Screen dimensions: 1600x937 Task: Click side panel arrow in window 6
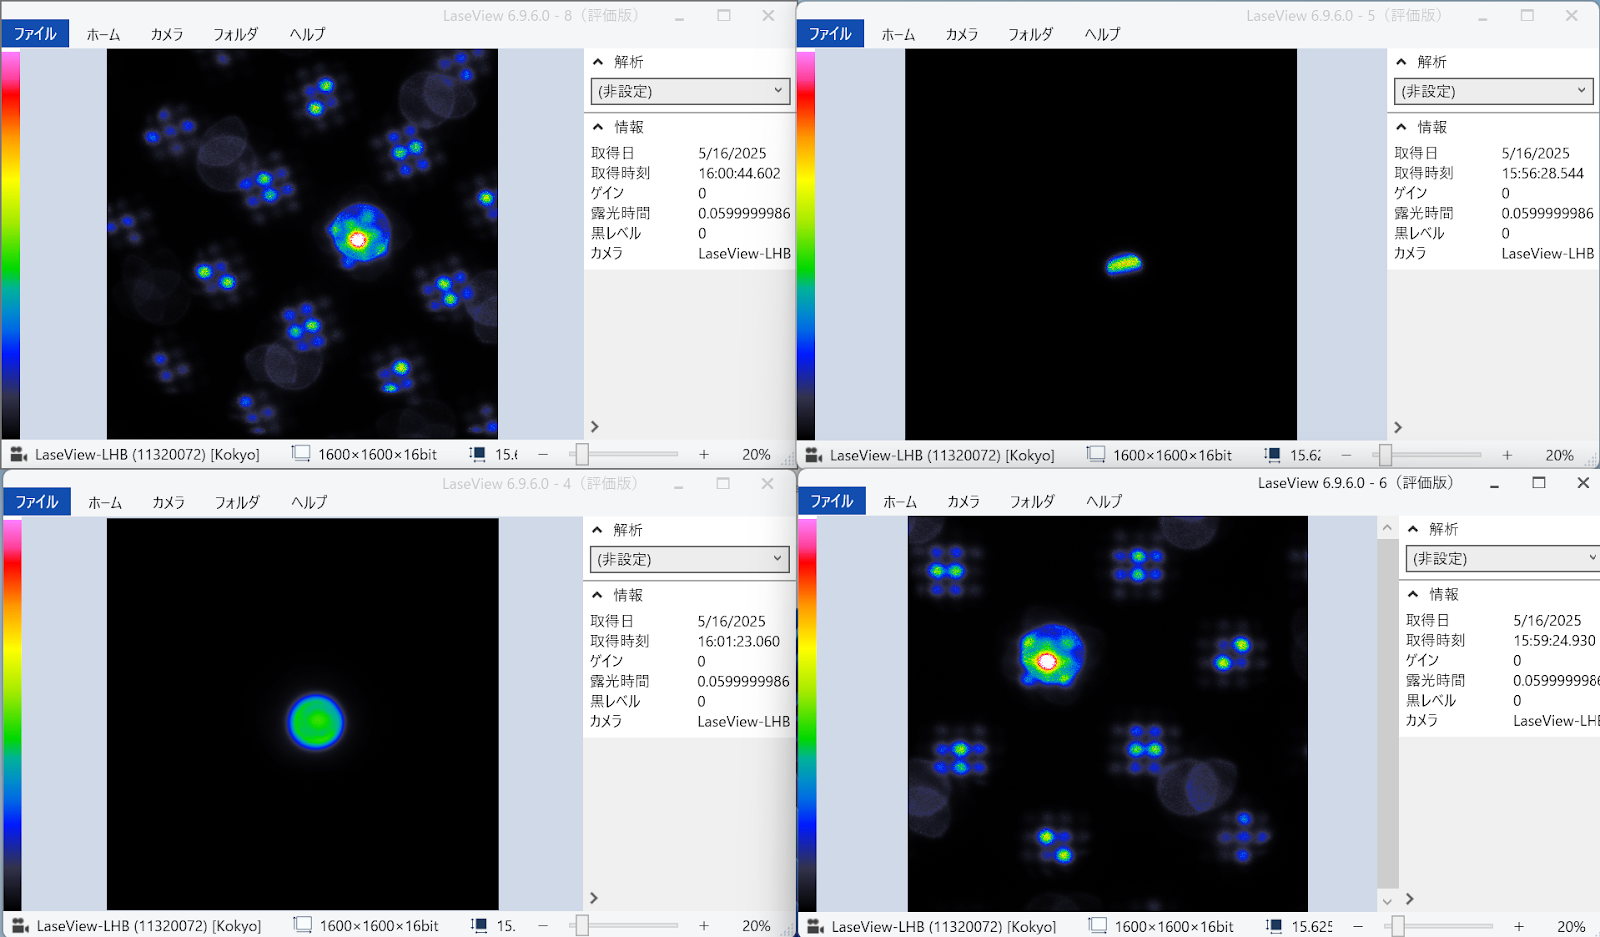[1410, 899]
